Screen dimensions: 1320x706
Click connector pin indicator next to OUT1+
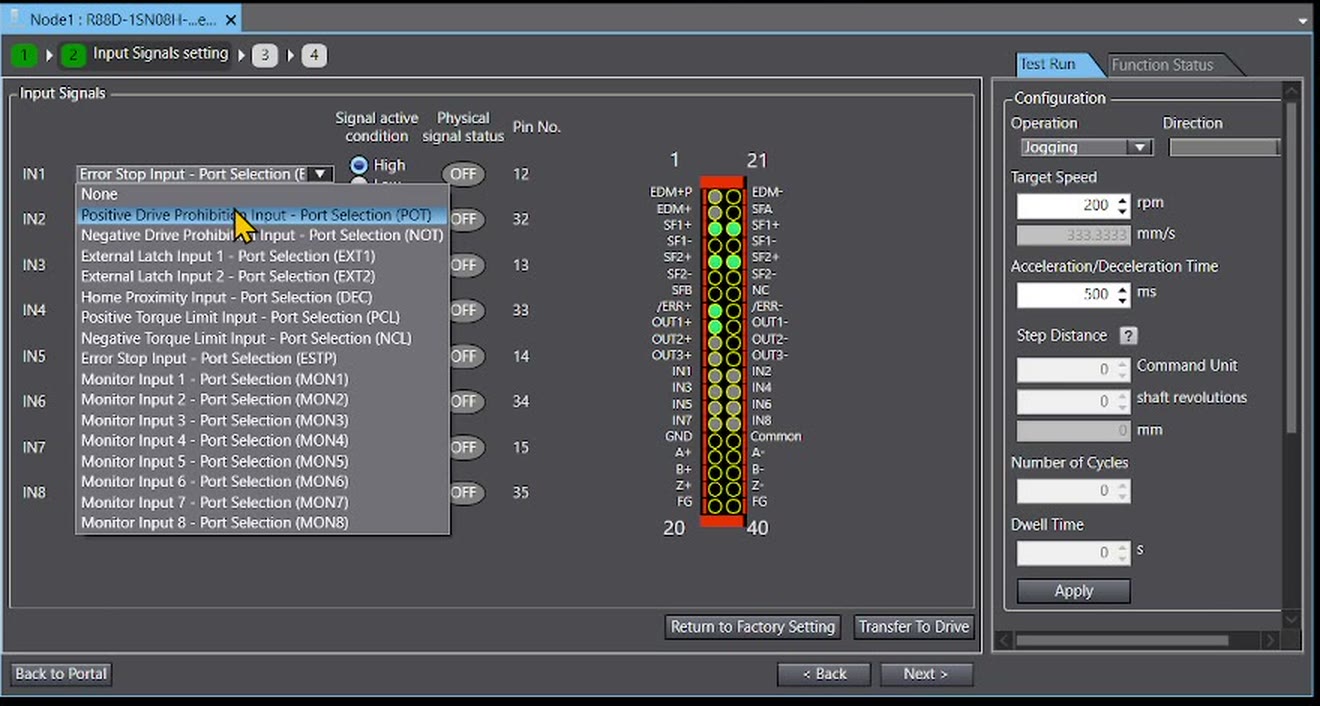coord(715,326)
